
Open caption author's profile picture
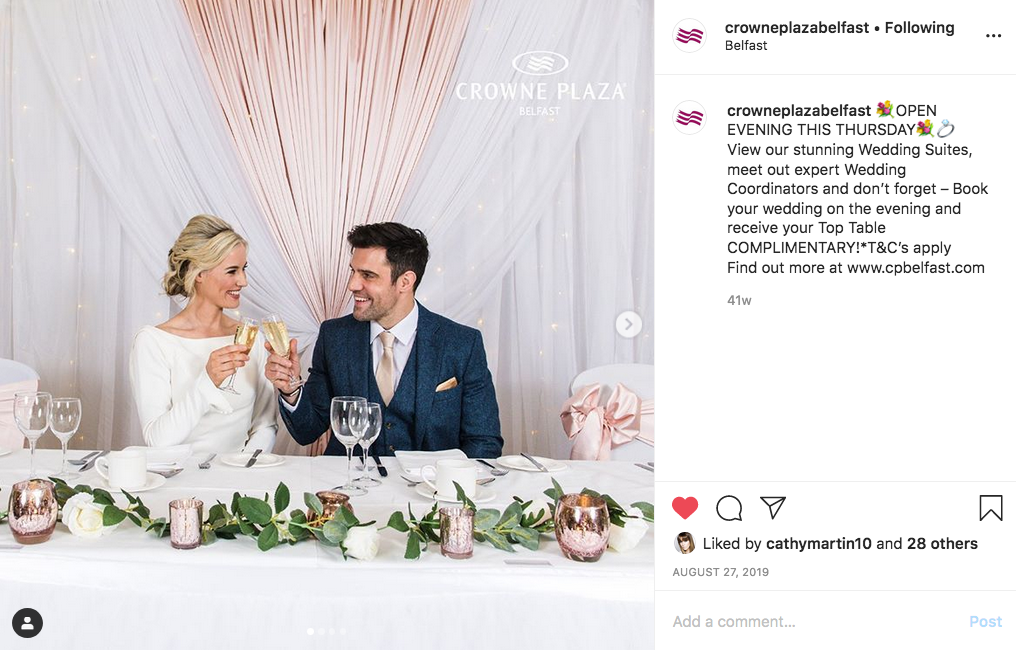point(689,118)
